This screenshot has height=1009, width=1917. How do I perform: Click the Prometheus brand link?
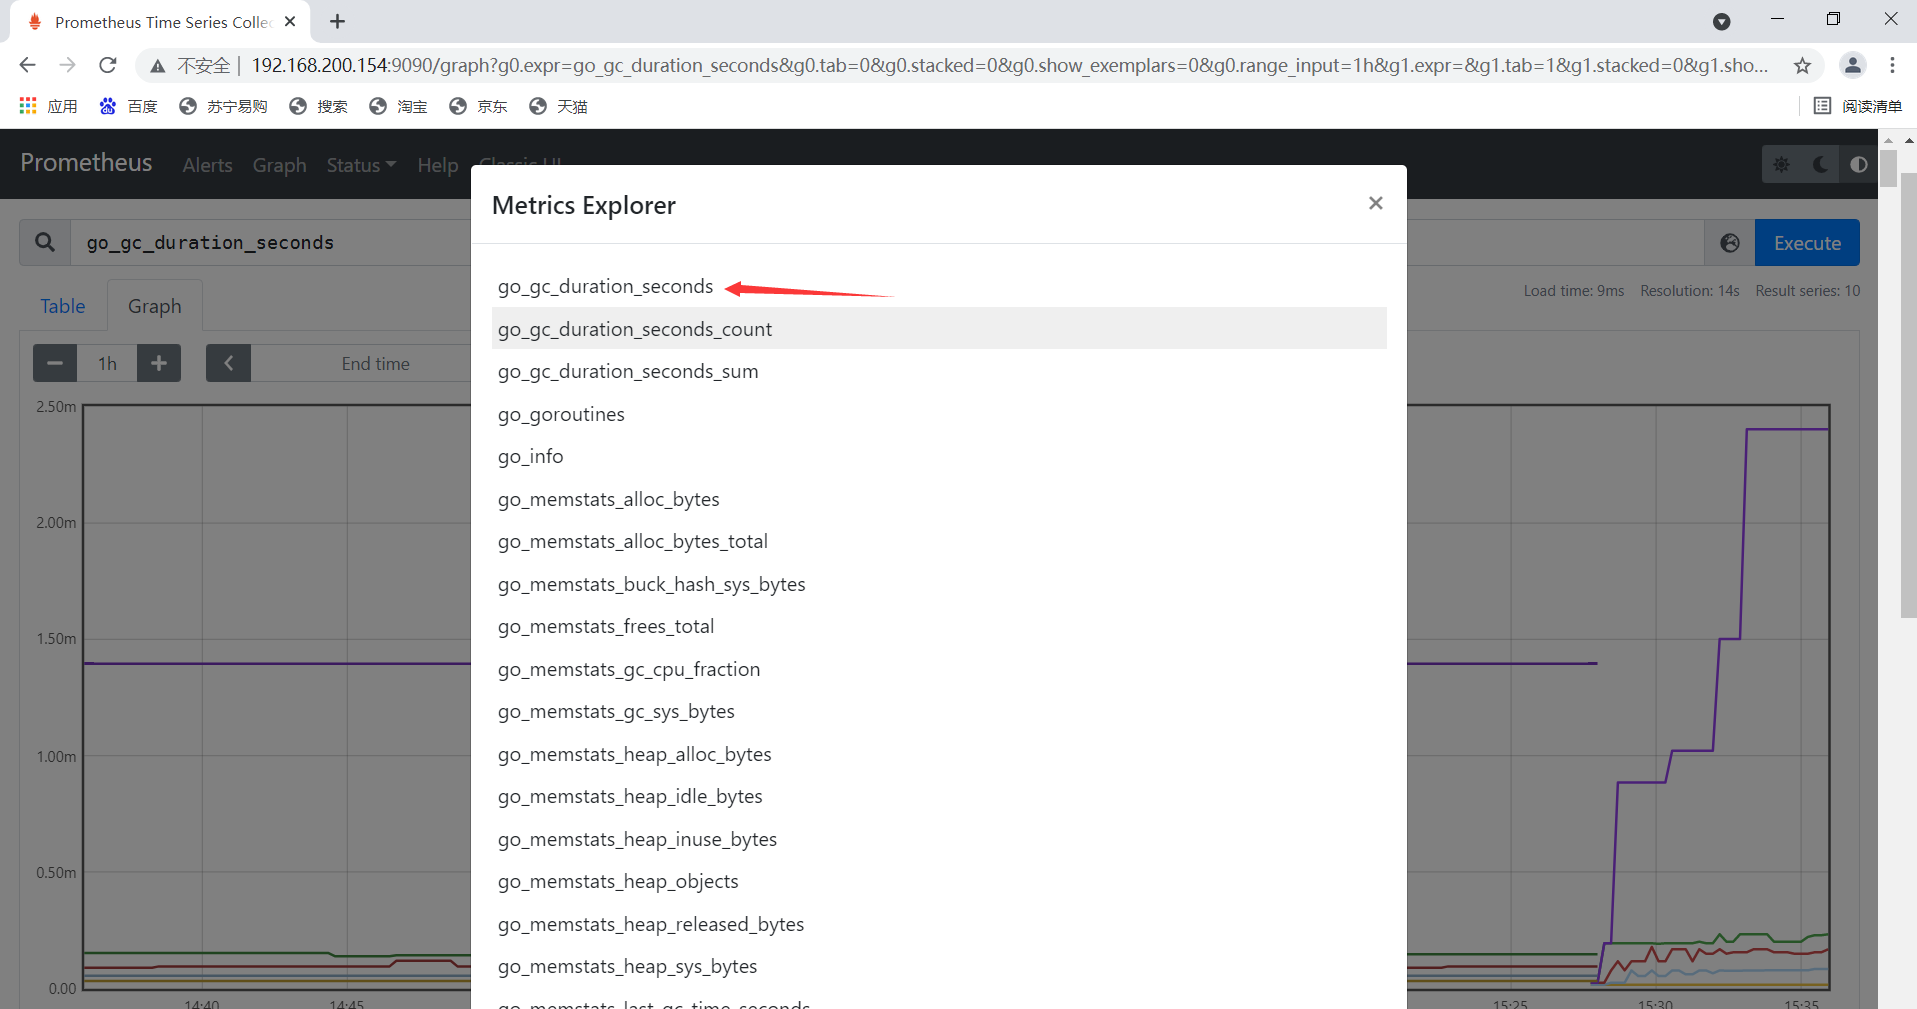[x=86, y=162]
